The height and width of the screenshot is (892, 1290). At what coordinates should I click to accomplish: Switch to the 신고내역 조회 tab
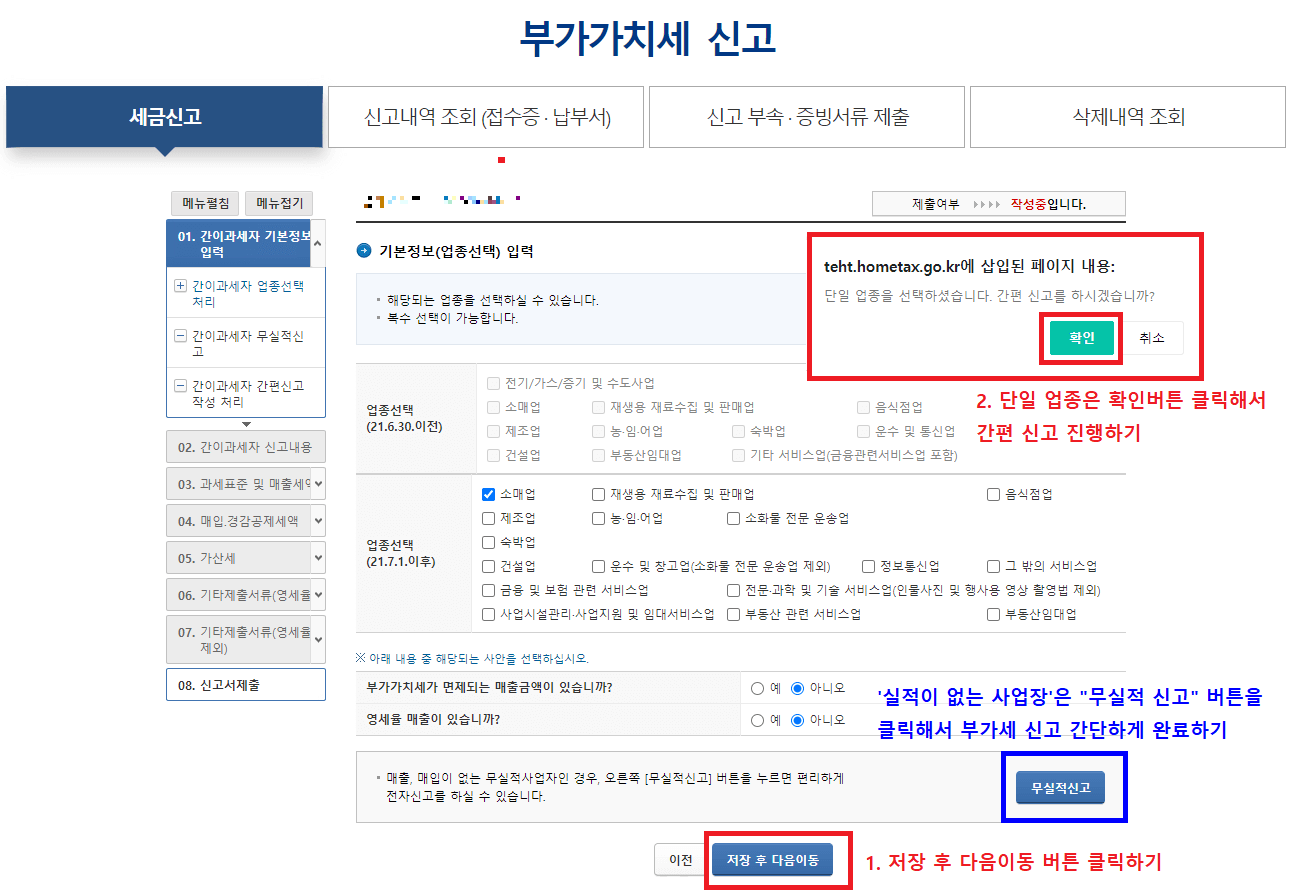[486, 116]
